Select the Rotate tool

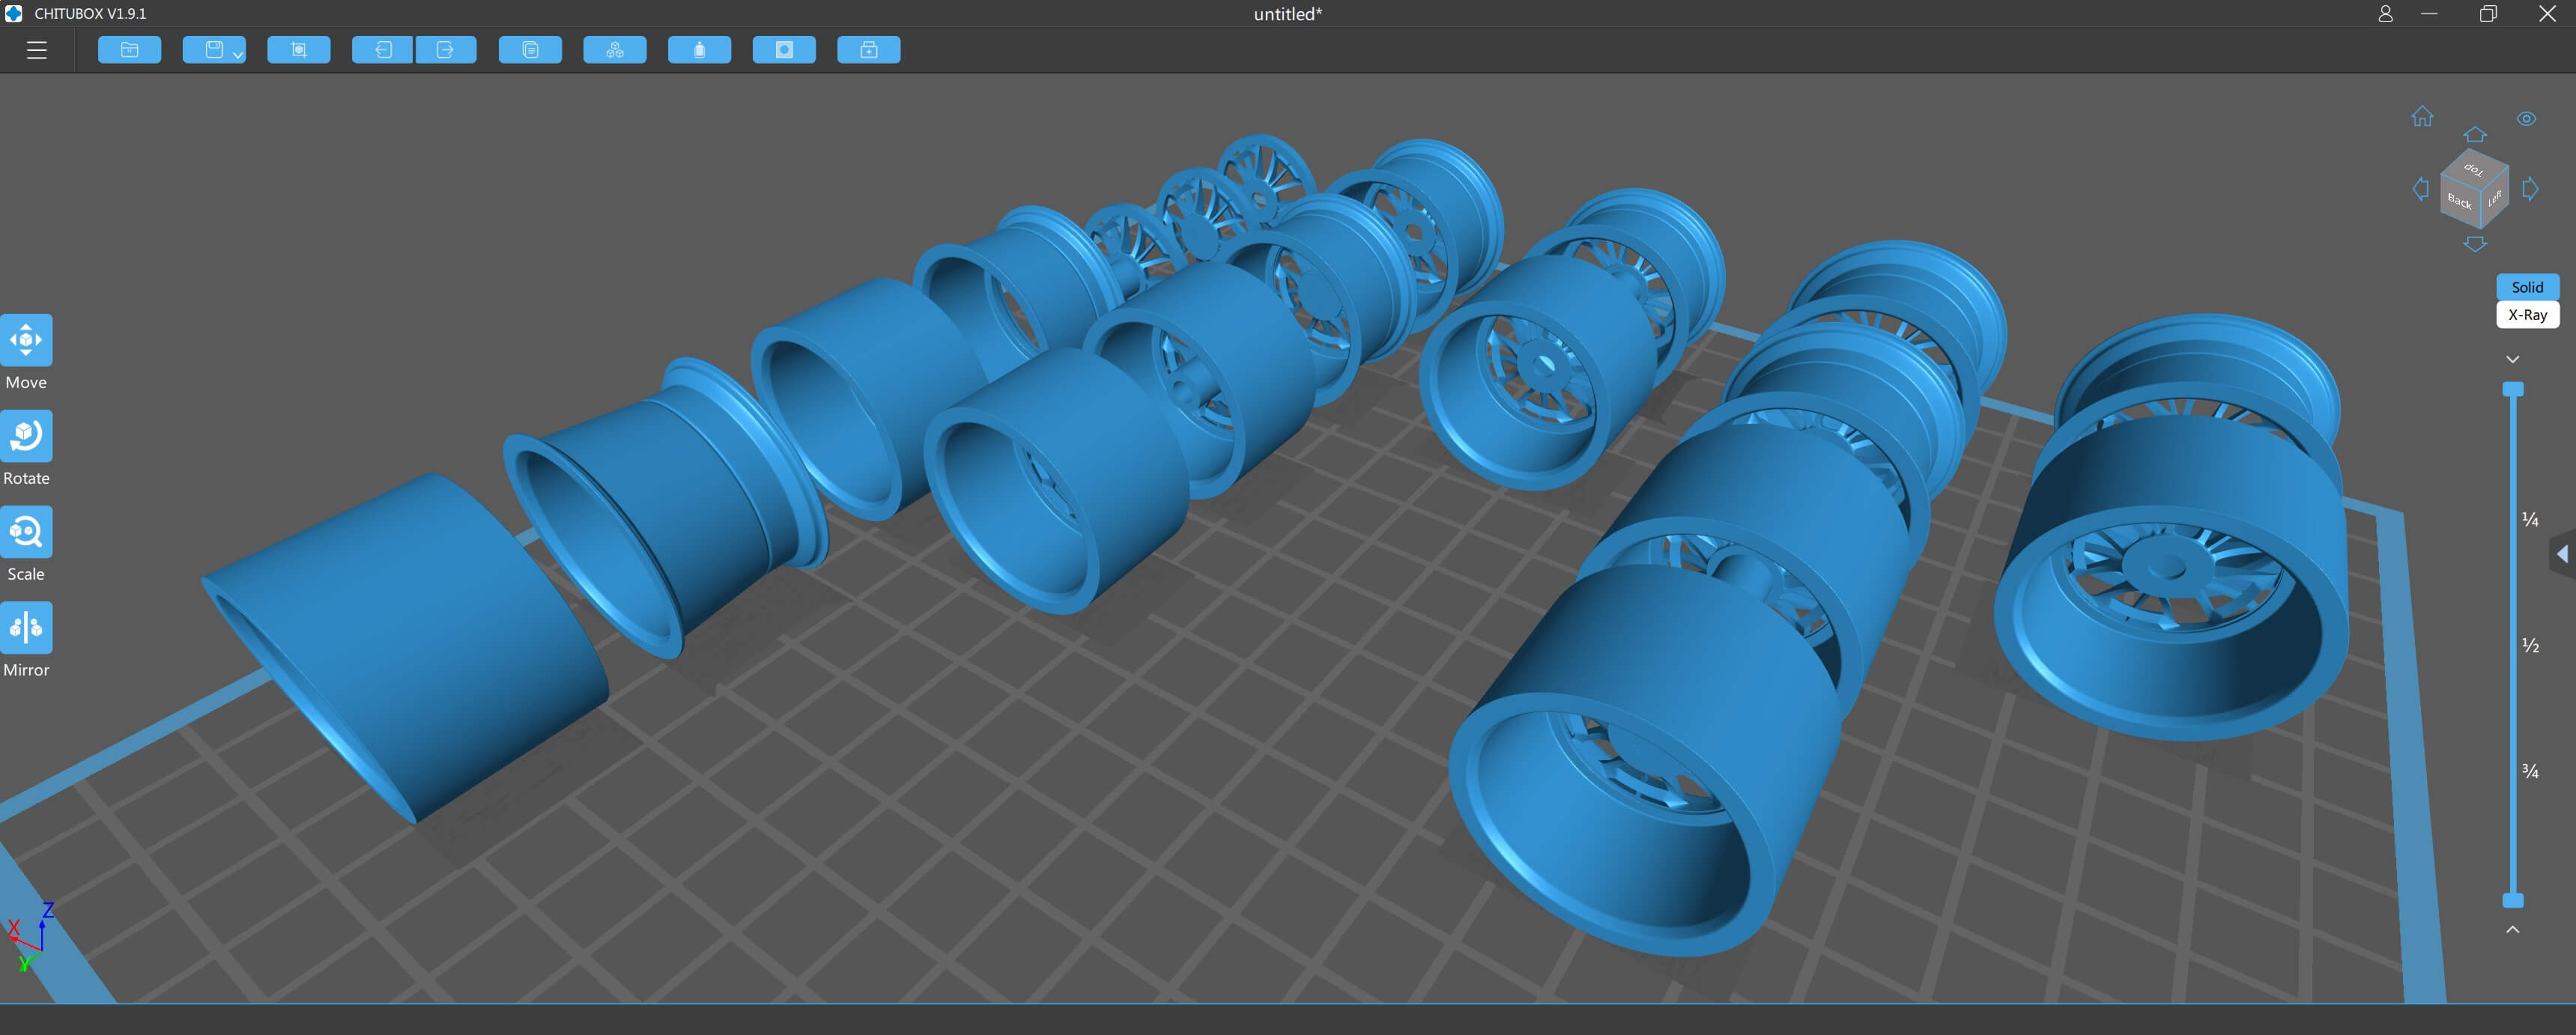point(26,437)
